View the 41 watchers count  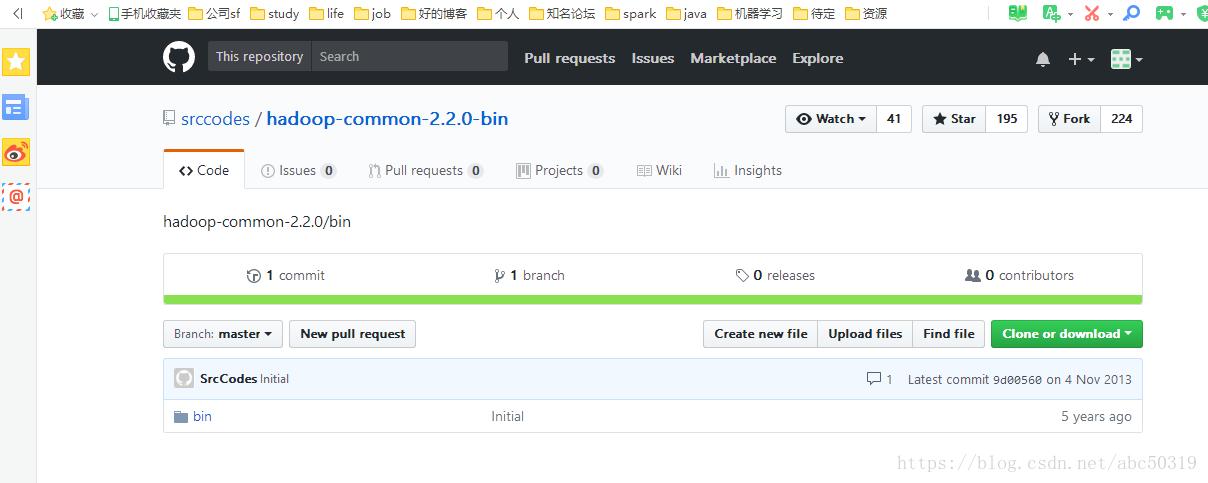click(894, 119)
